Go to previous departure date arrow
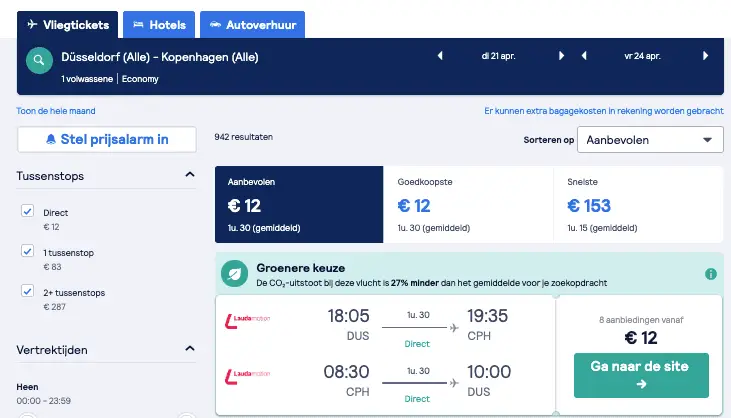The width and height of the screenshot is (731, 418). 440,56
